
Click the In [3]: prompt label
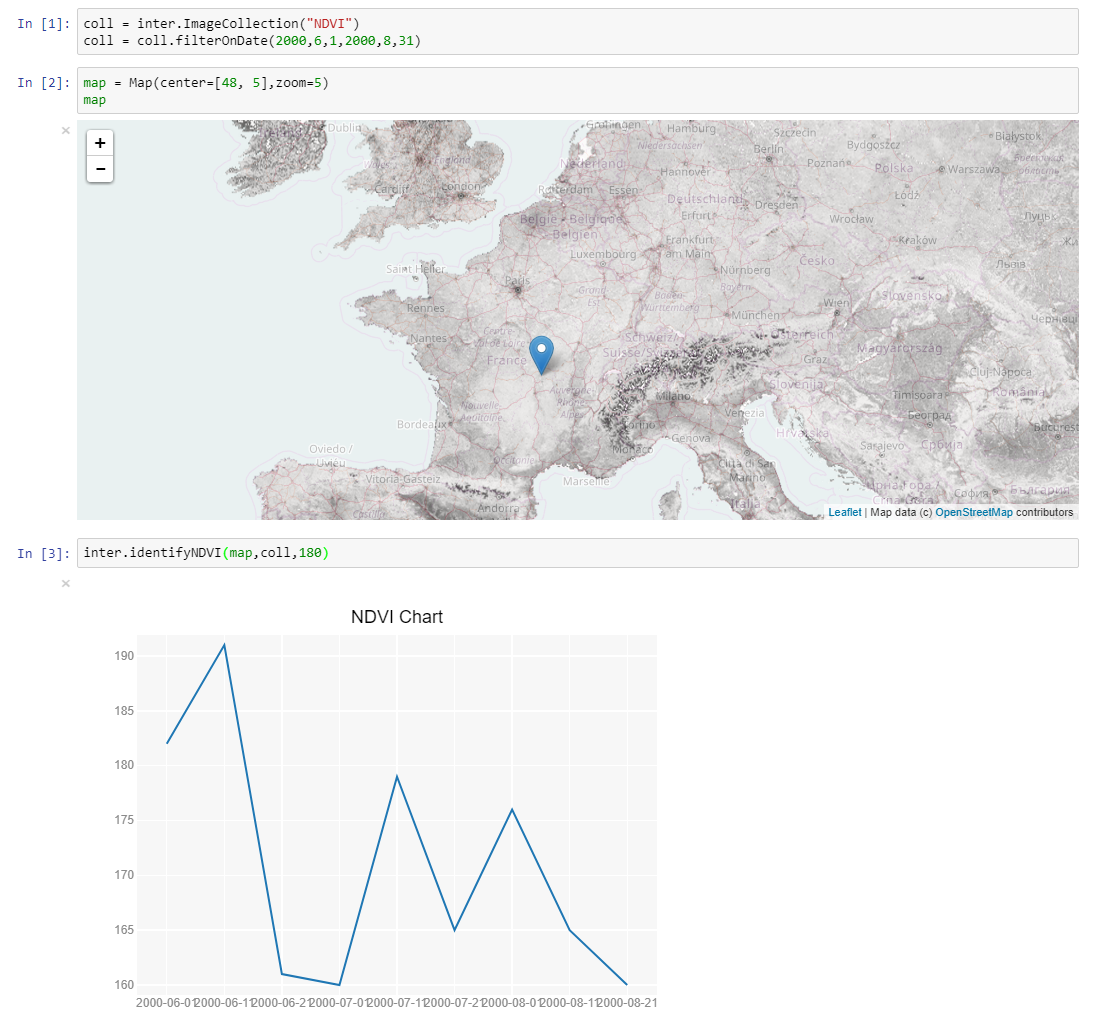pyautogui.click(x=43, y=553)
